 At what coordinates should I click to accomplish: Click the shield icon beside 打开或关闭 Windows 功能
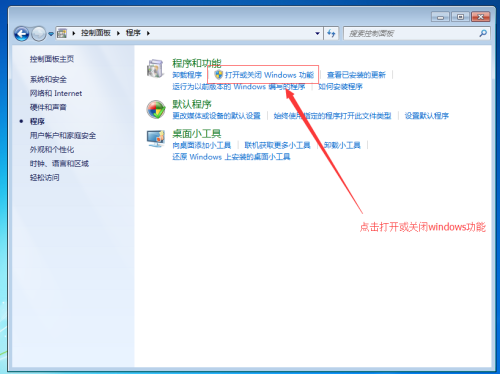[218, 74]
